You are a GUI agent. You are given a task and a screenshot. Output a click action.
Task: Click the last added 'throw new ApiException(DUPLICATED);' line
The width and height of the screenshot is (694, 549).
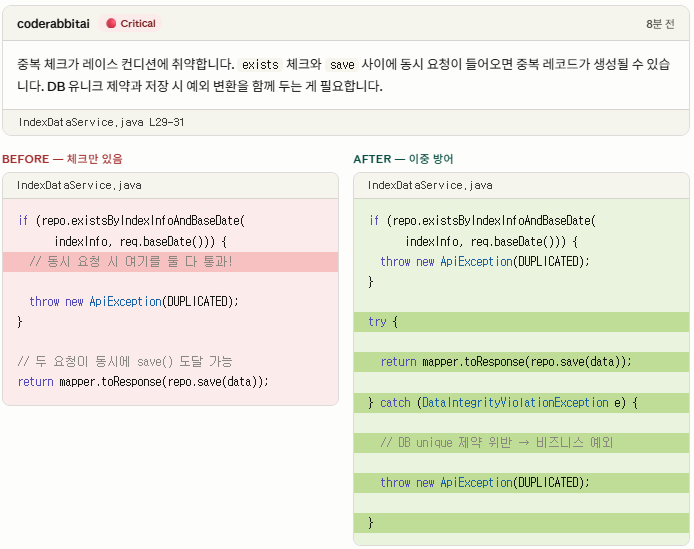click(521, 483)
